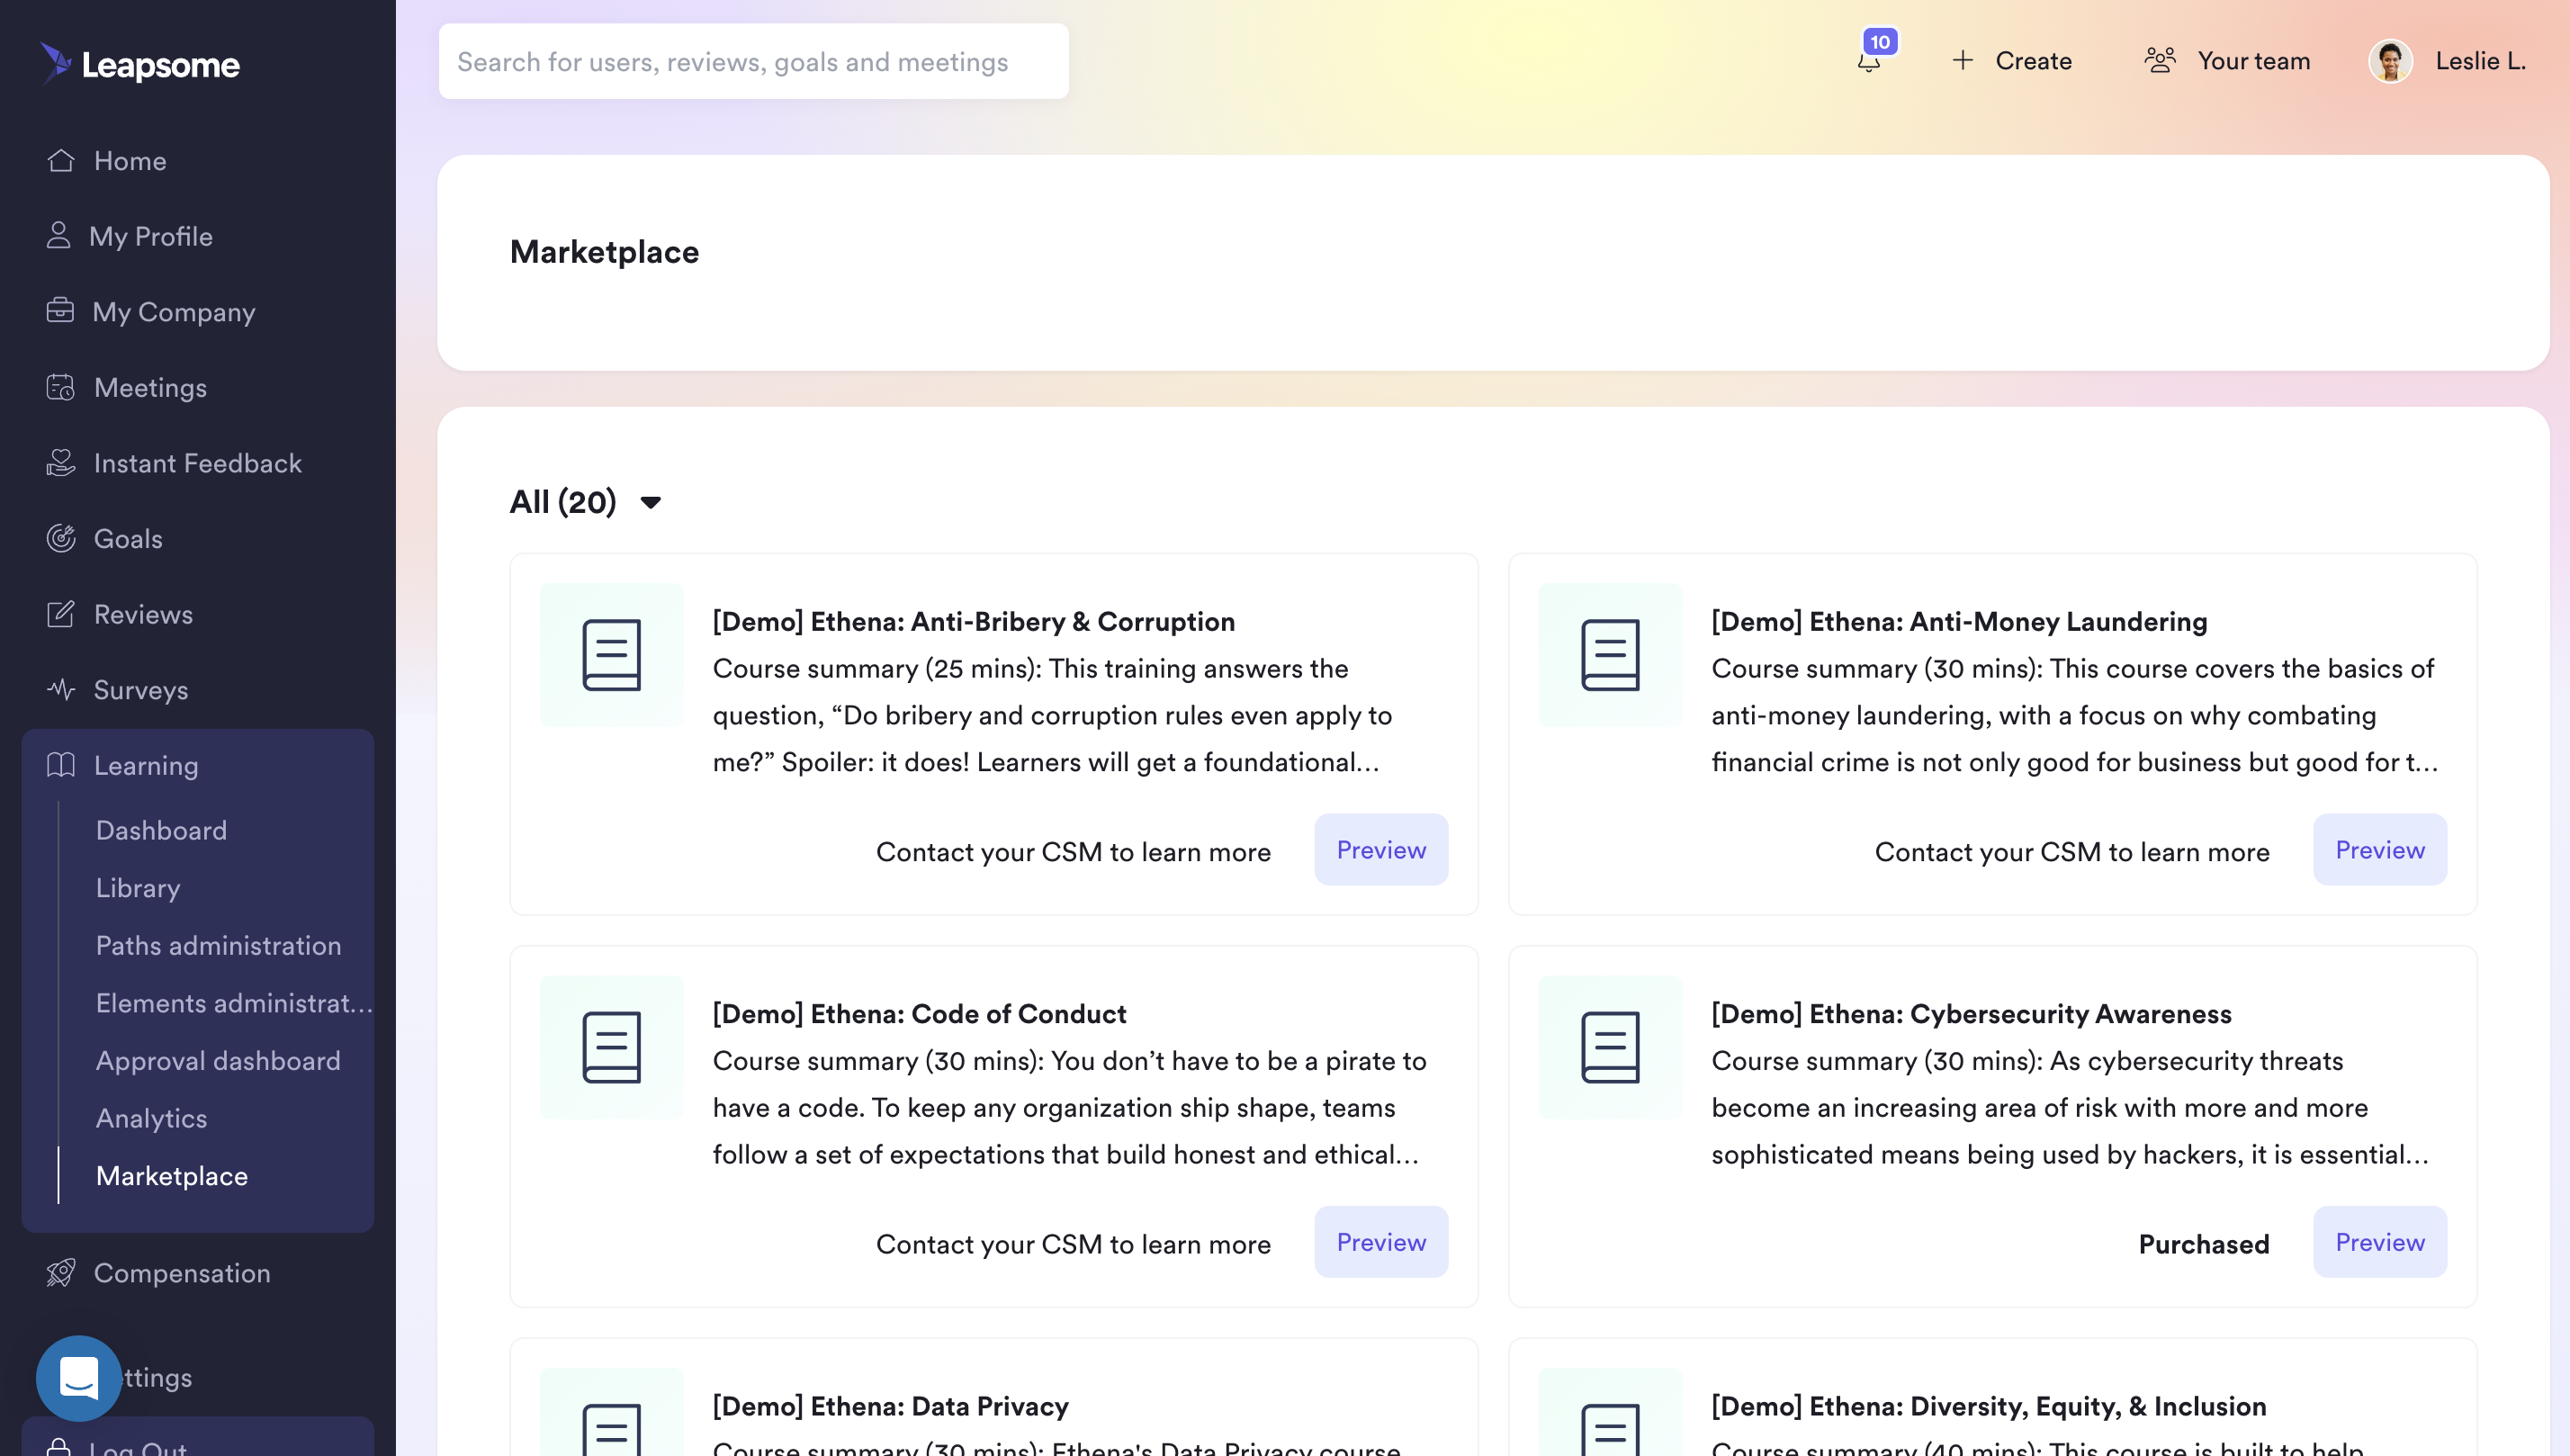Preview the Cybersecurity Awareness course
This screenshot has height=1456, width=2570.
(2380, 1242)
